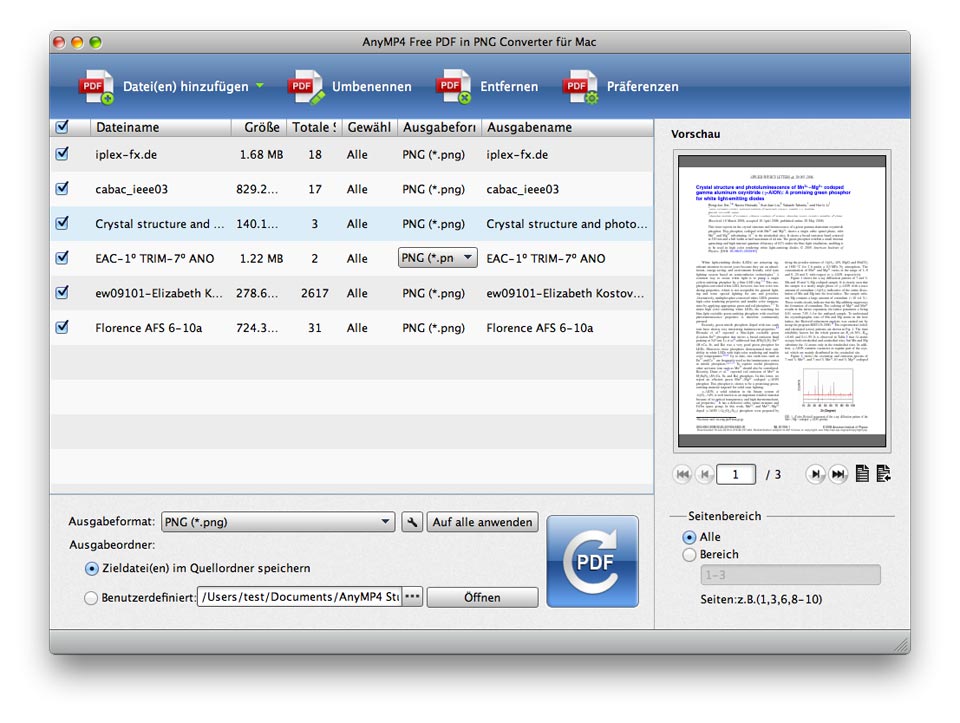Start conversion with the large PDF button
The width and height of the screenshot is (960, 723).
[x=592, y=563]
